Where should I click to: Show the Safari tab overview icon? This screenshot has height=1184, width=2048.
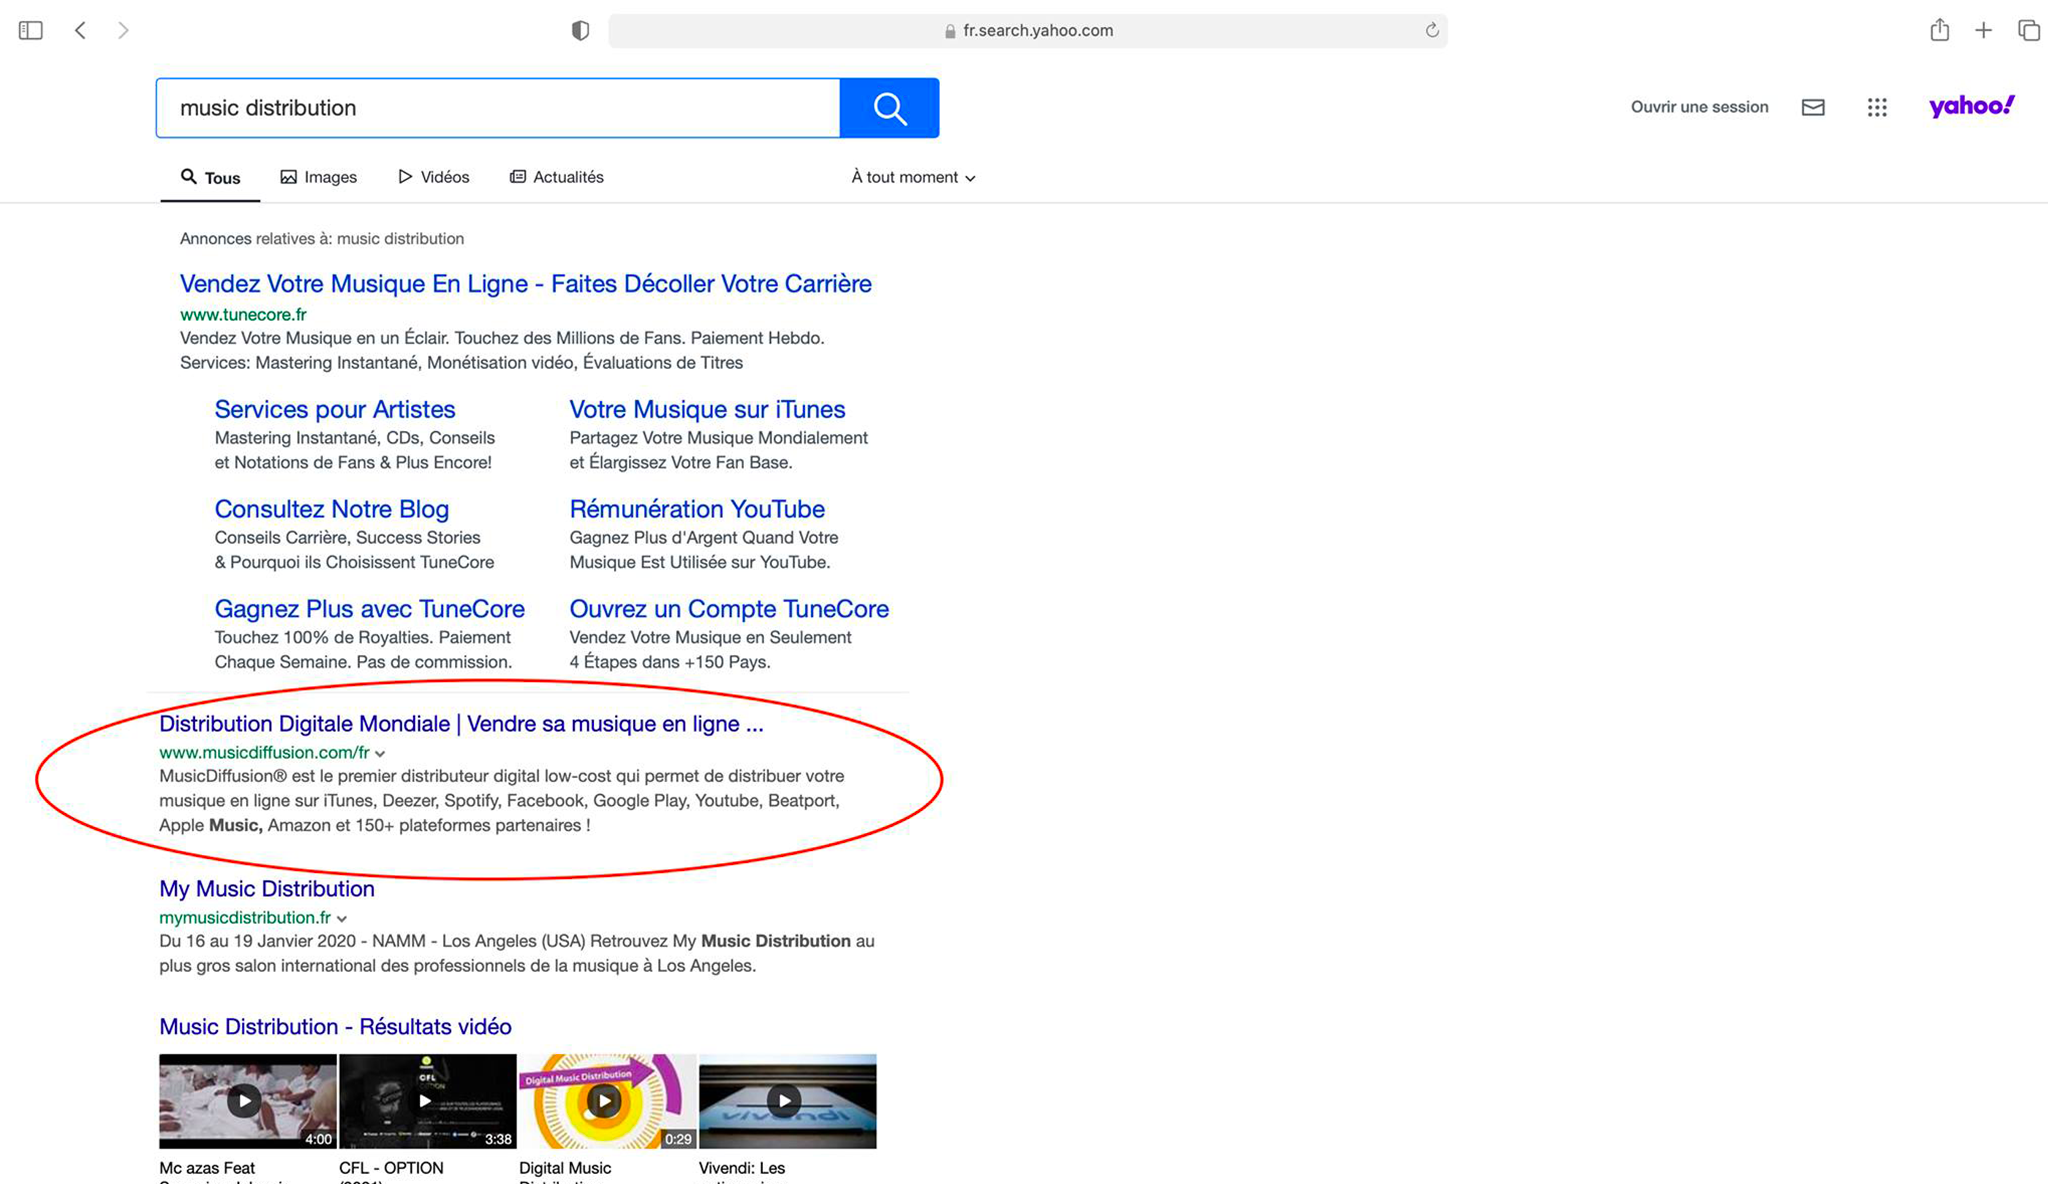point(2028,30)
